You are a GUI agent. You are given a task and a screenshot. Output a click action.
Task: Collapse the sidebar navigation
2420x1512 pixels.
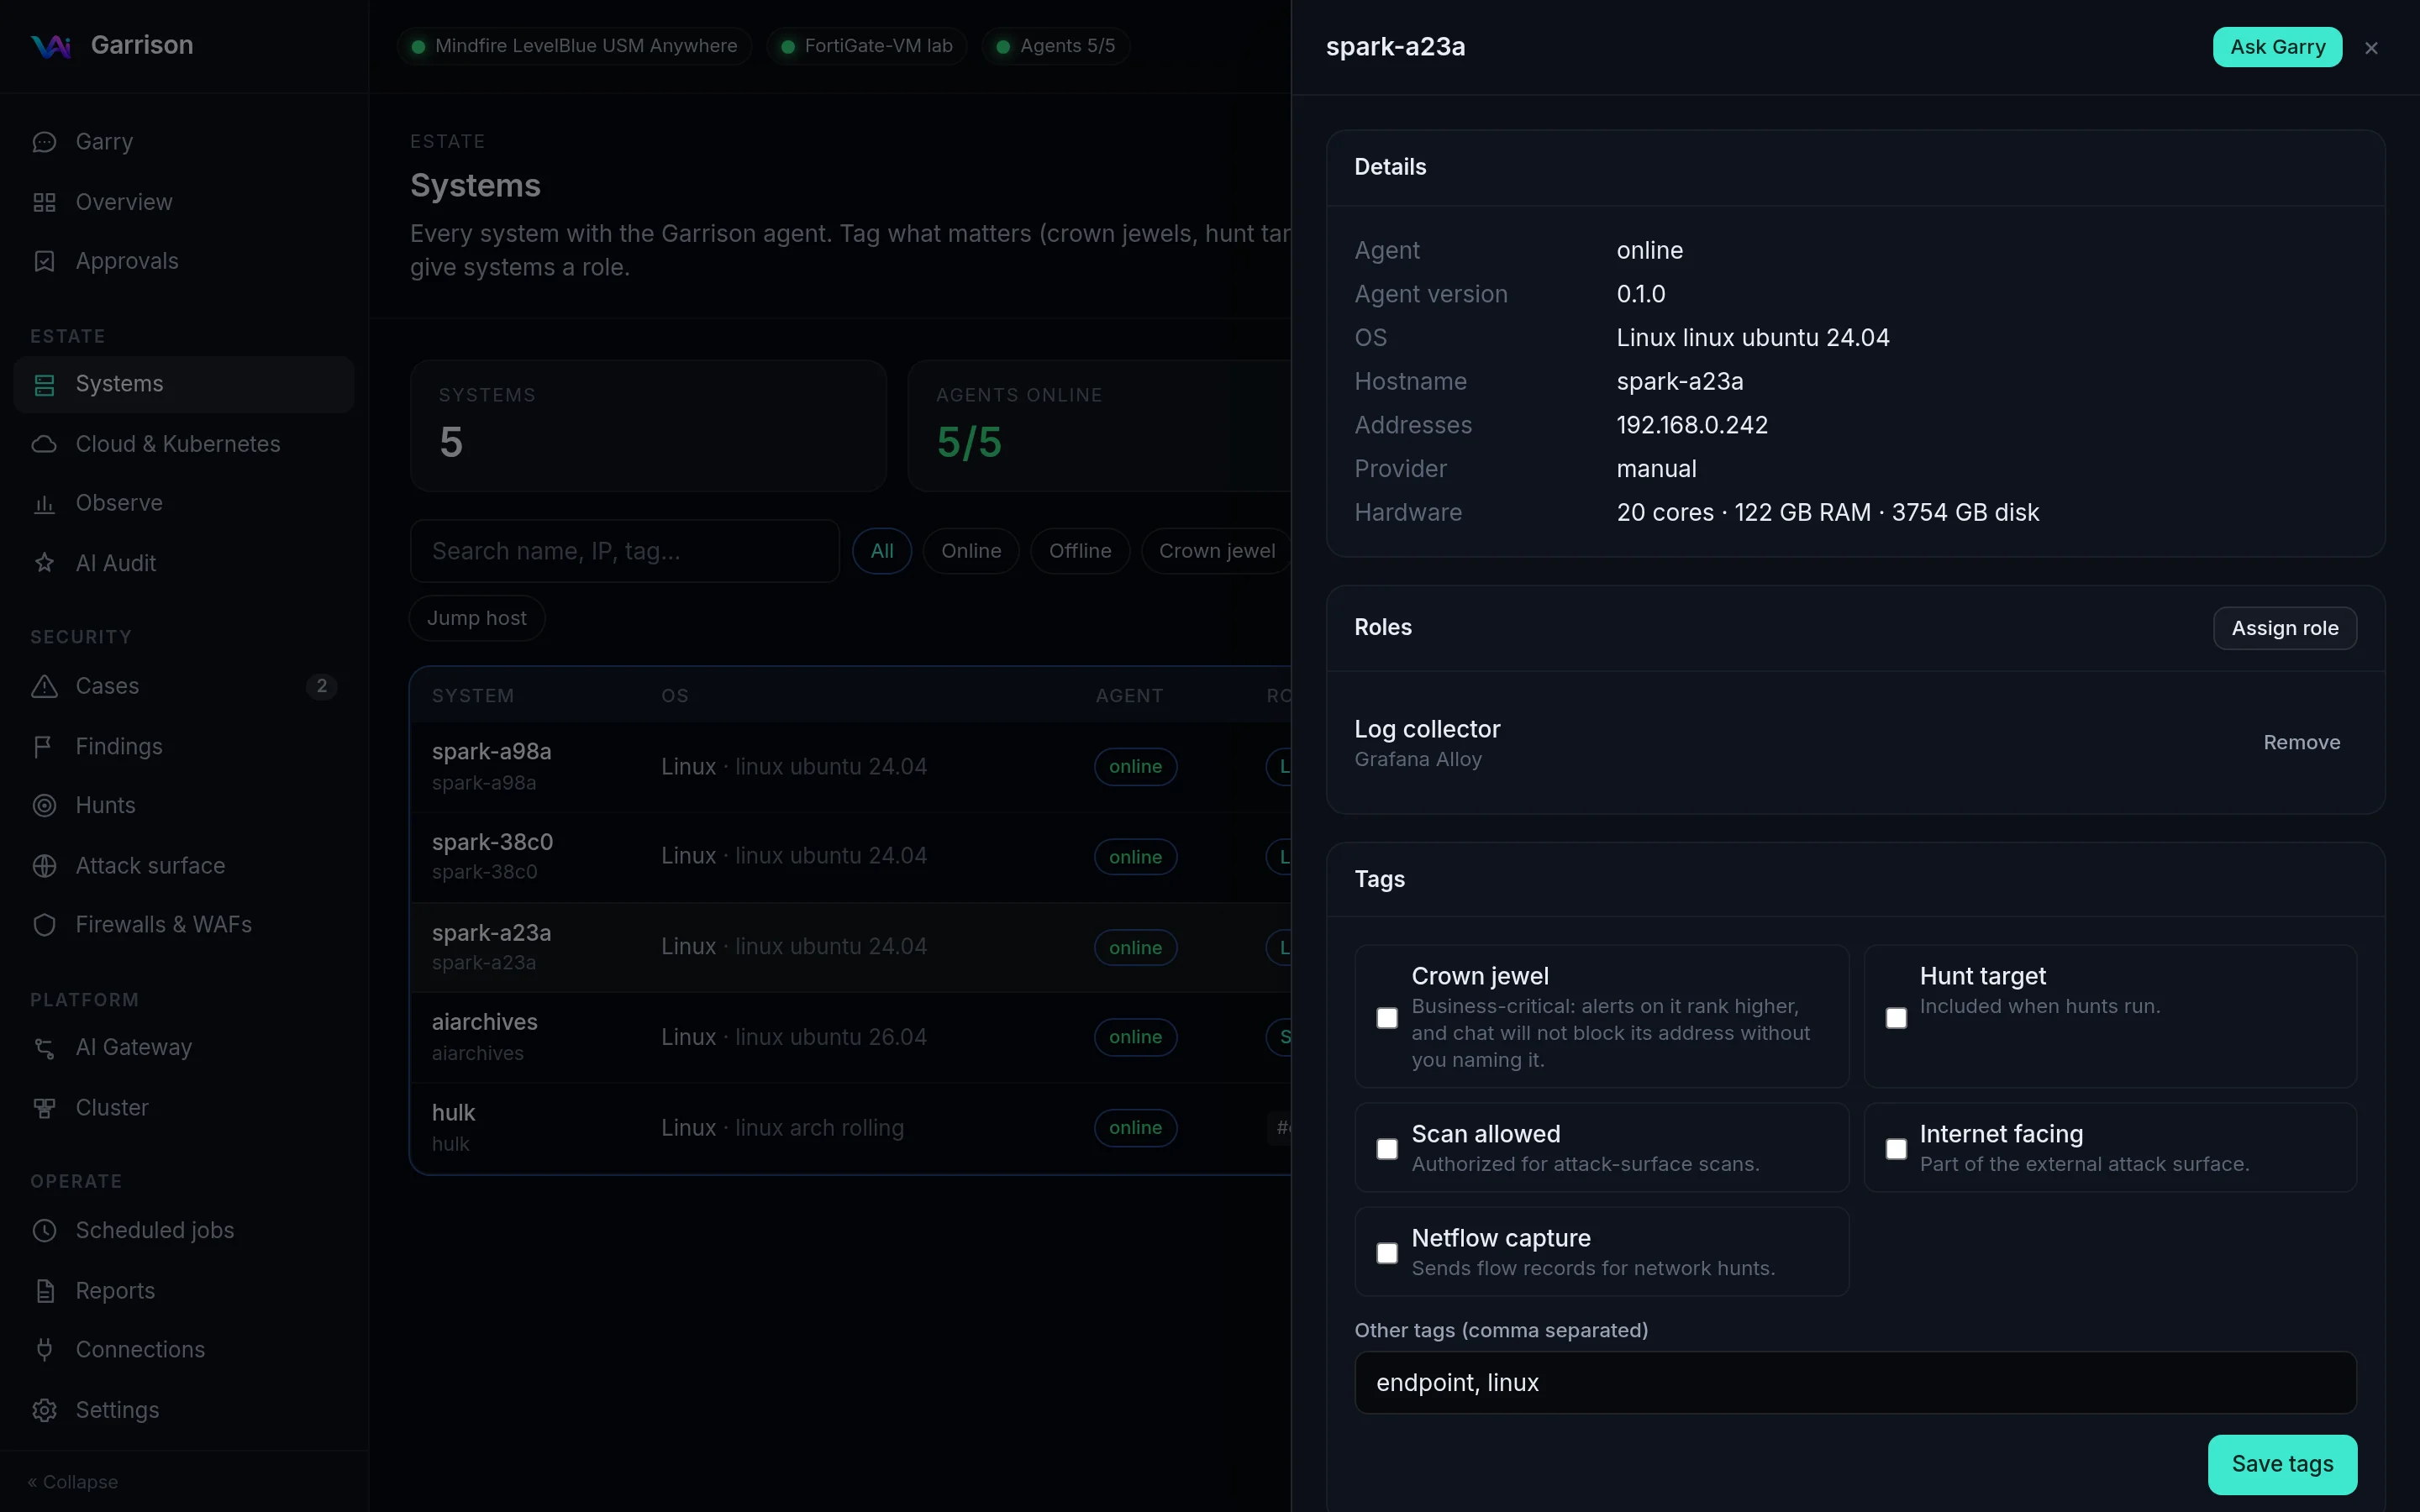click(73, 1482)
